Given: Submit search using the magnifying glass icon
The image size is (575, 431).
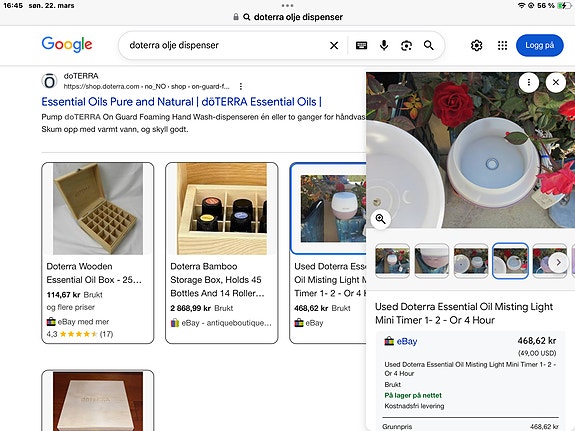Looking at the screenshot, I should [x=429, y=45].
